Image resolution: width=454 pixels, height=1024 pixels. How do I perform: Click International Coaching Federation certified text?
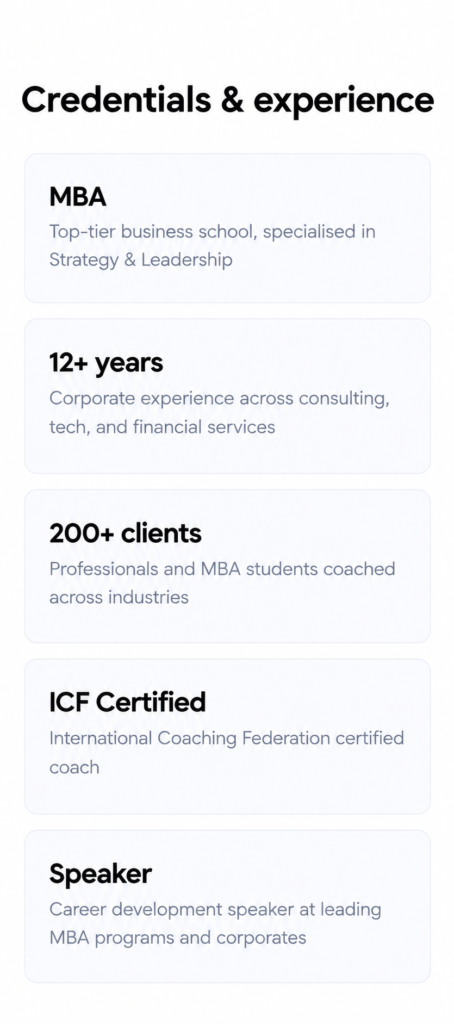click(x=227, y=739)
